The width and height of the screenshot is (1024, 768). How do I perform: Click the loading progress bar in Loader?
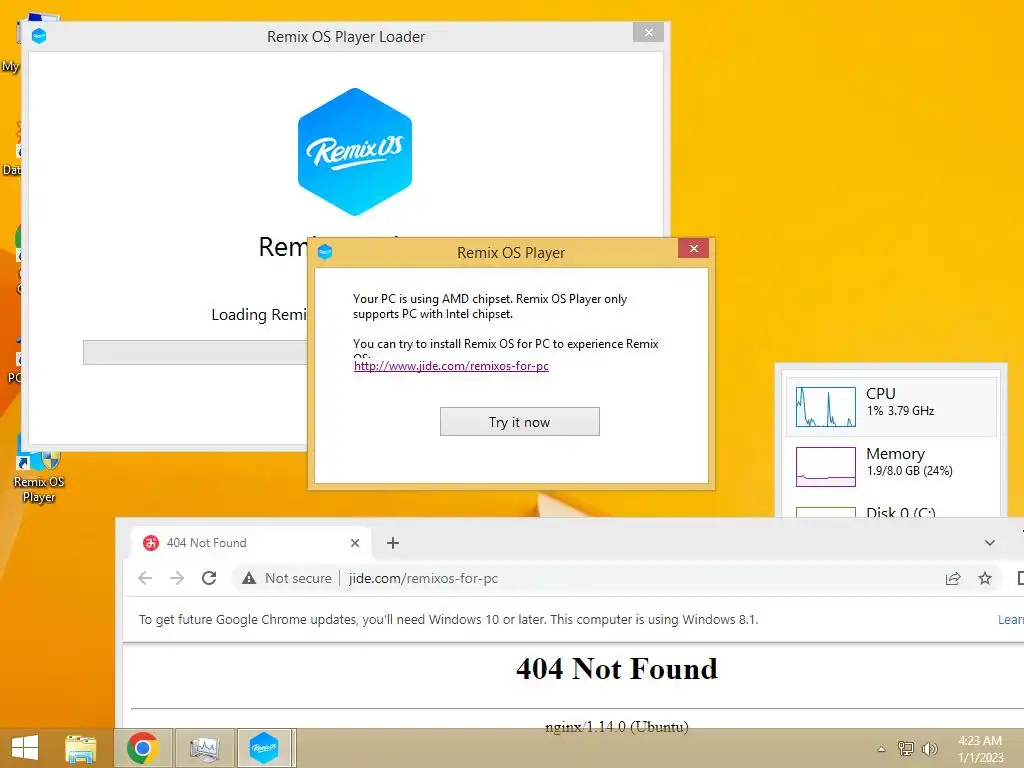tap(195, 352)
